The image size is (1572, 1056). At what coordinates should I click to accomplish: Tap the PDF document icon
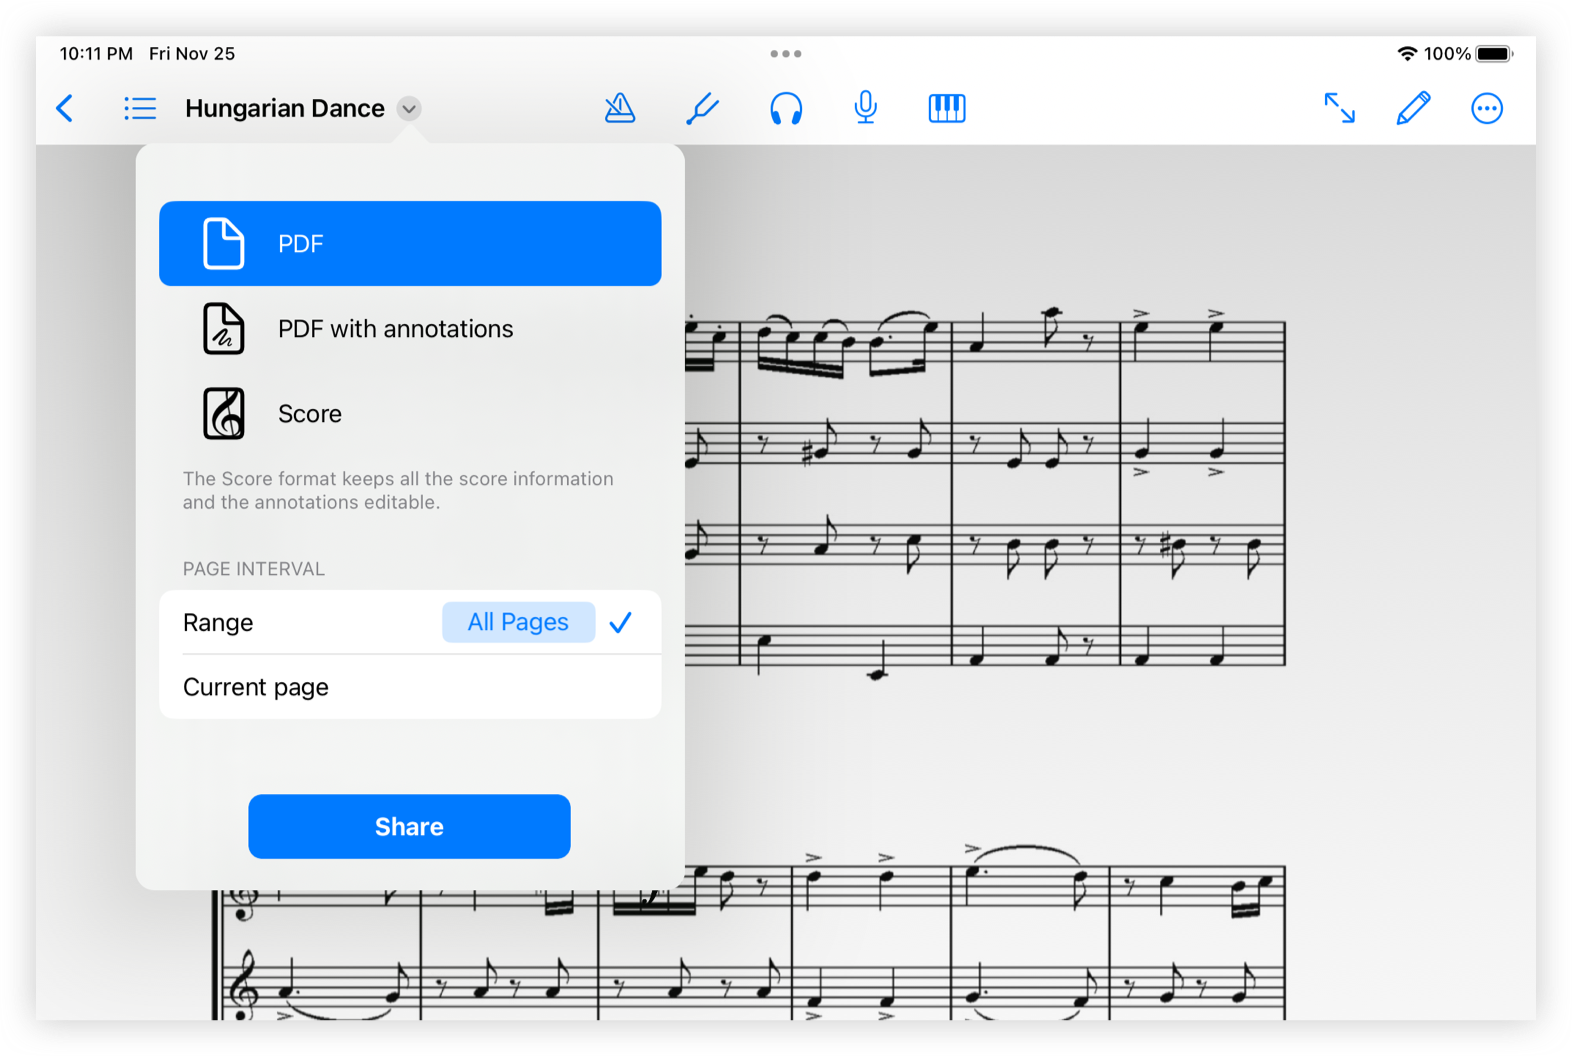point(223,244)
